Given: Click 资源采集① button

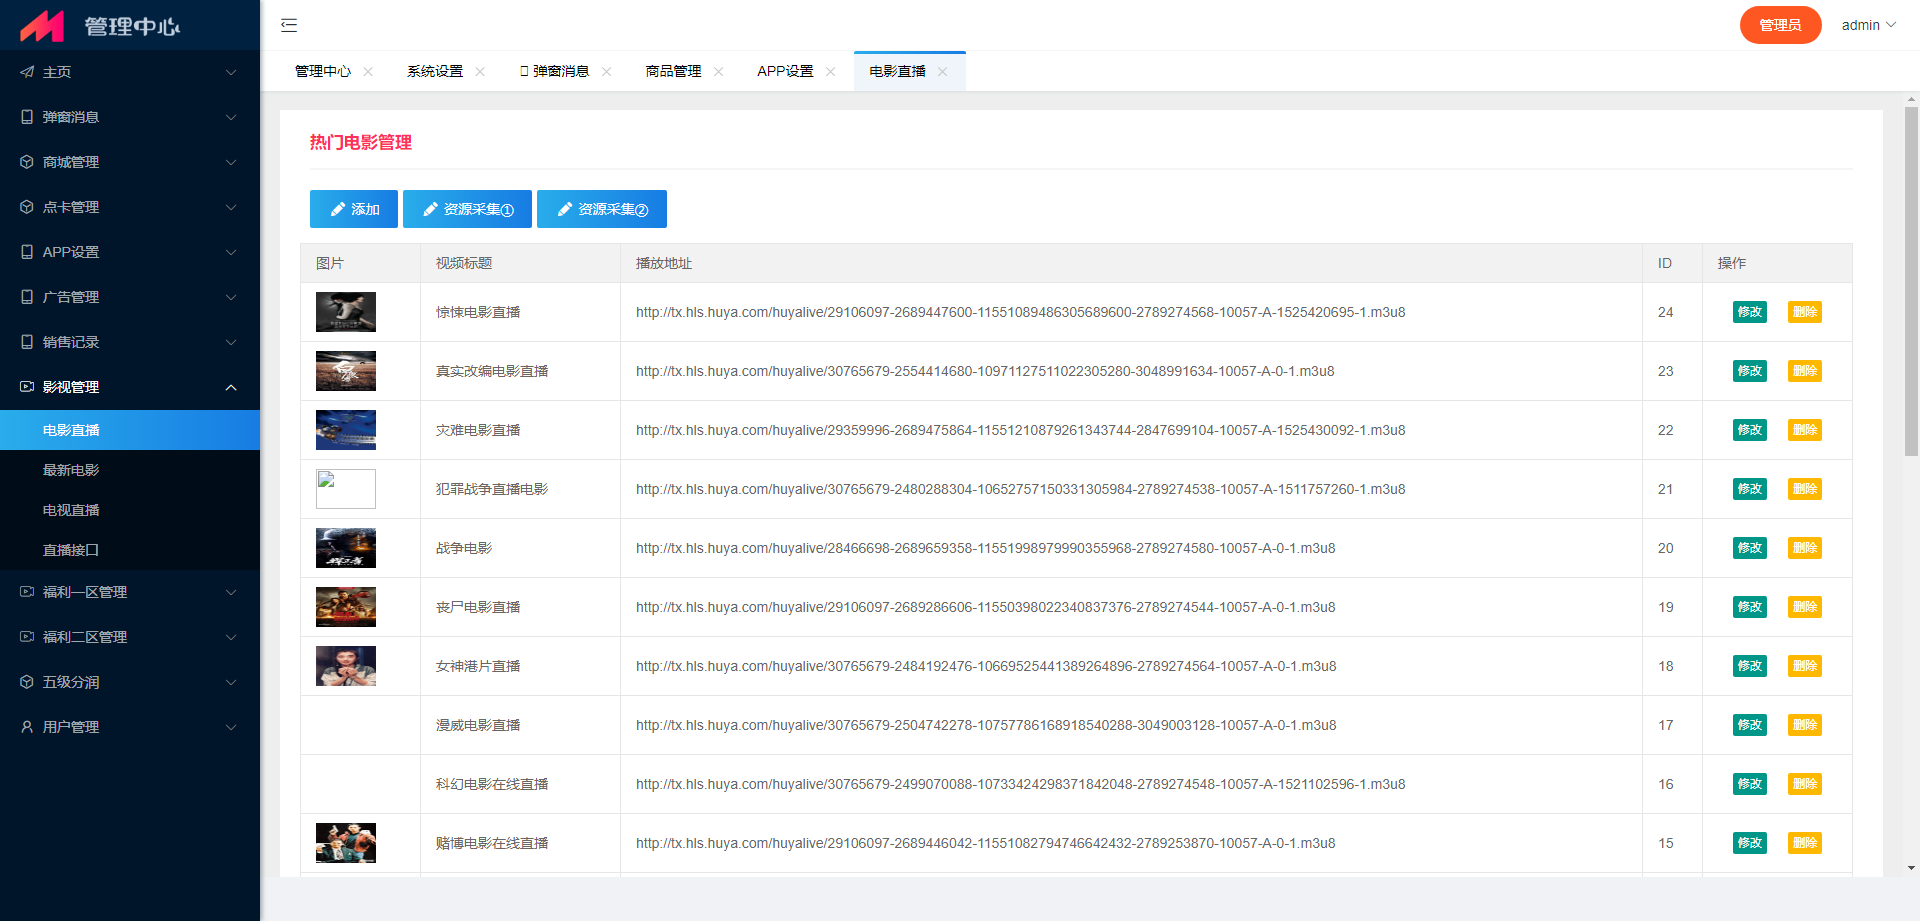Looking at the screenshot, I should click(467, 209).
